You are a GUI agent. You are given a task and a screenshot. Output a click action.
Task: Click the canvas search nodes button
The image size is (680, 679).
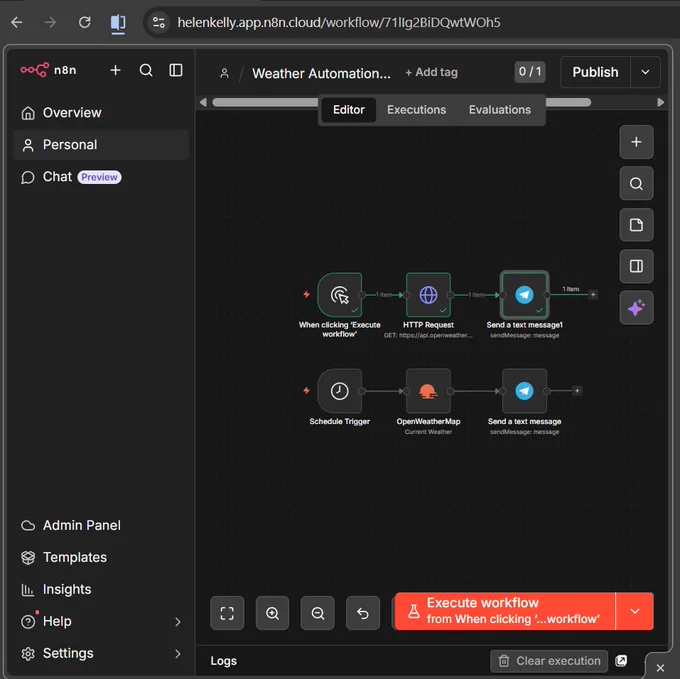pyautogui.click(x=636, y=183)
